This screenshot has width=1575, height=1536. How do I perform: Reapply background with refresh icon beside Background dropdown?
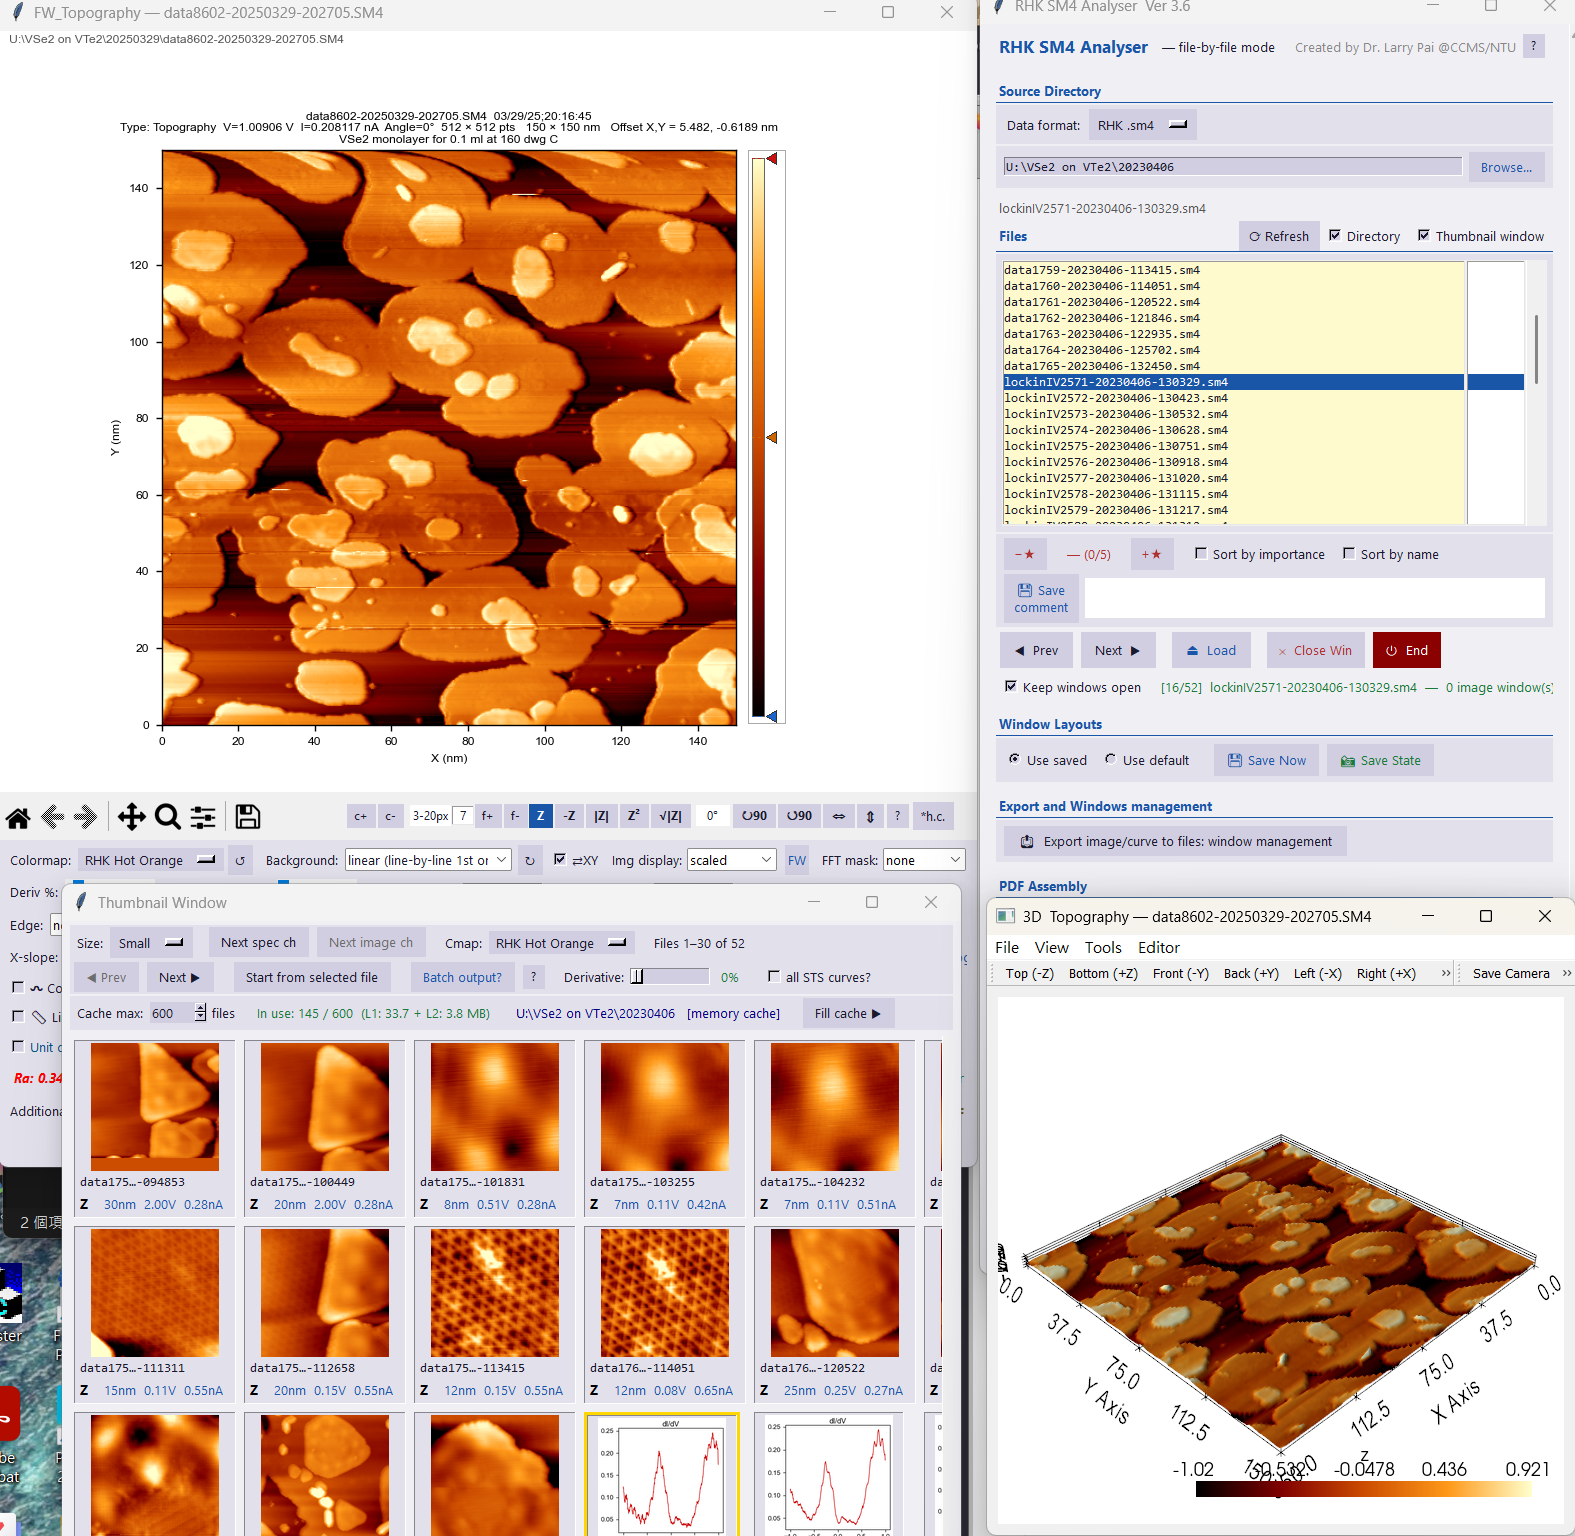[x=530, y=860]
